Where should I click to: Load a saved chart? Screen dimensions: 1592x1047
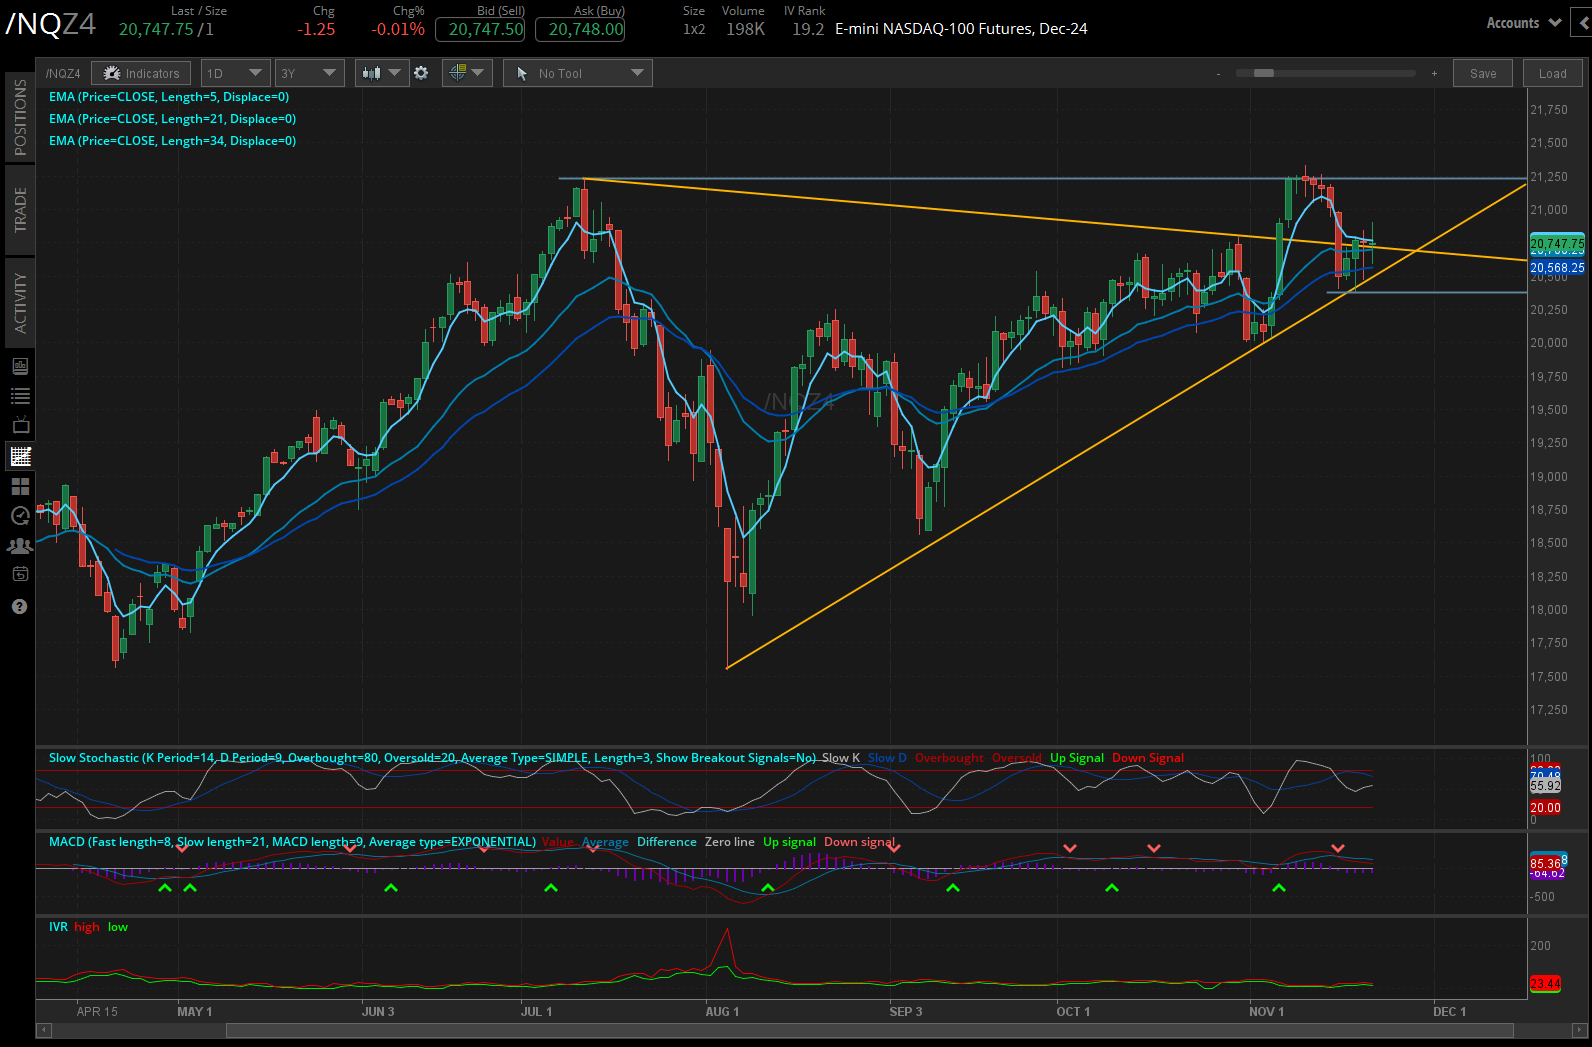coord(1552,73)
